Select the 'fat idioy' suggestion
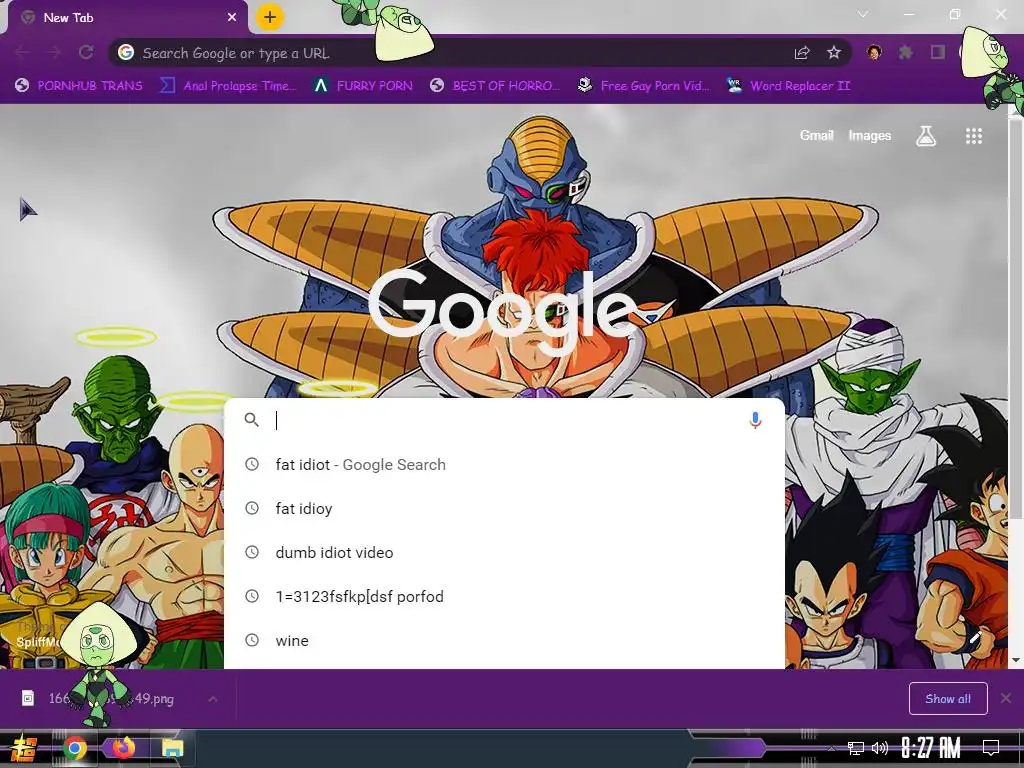The height and width of the screenshot is (768, 1024). [504, 508]
